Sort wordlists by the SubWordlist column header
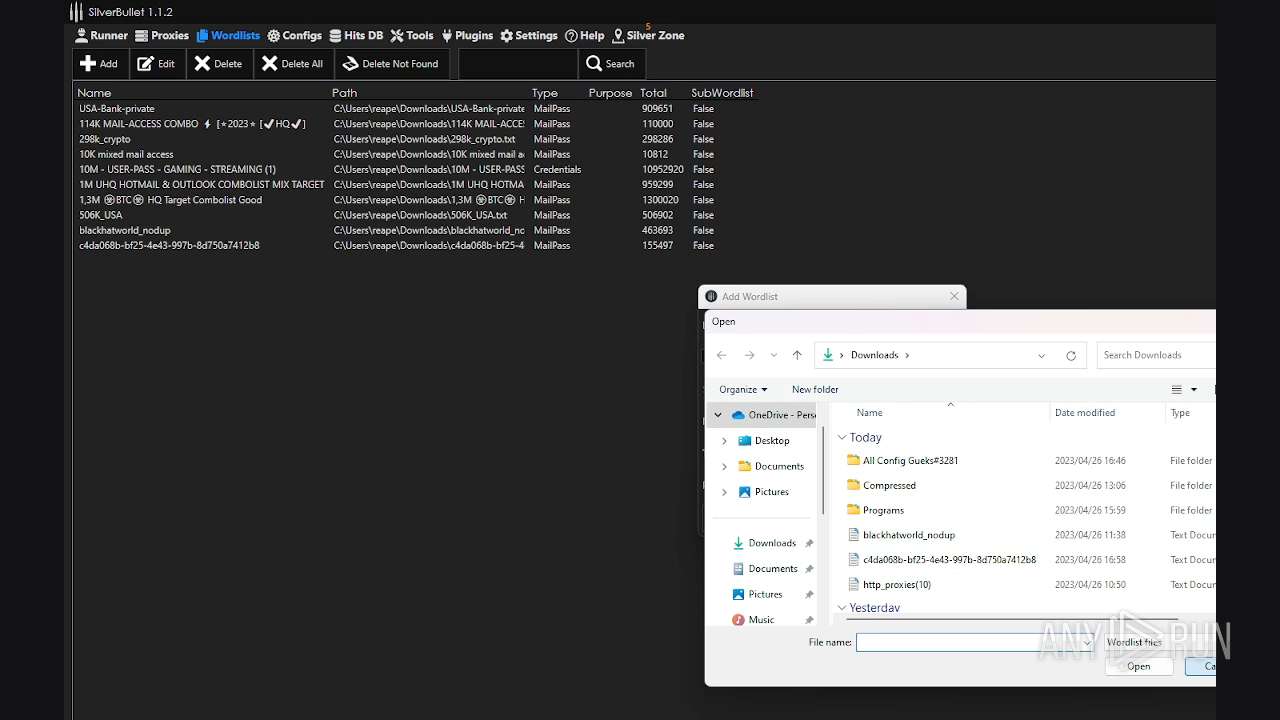1280x720 pixels. pos(722,93)
